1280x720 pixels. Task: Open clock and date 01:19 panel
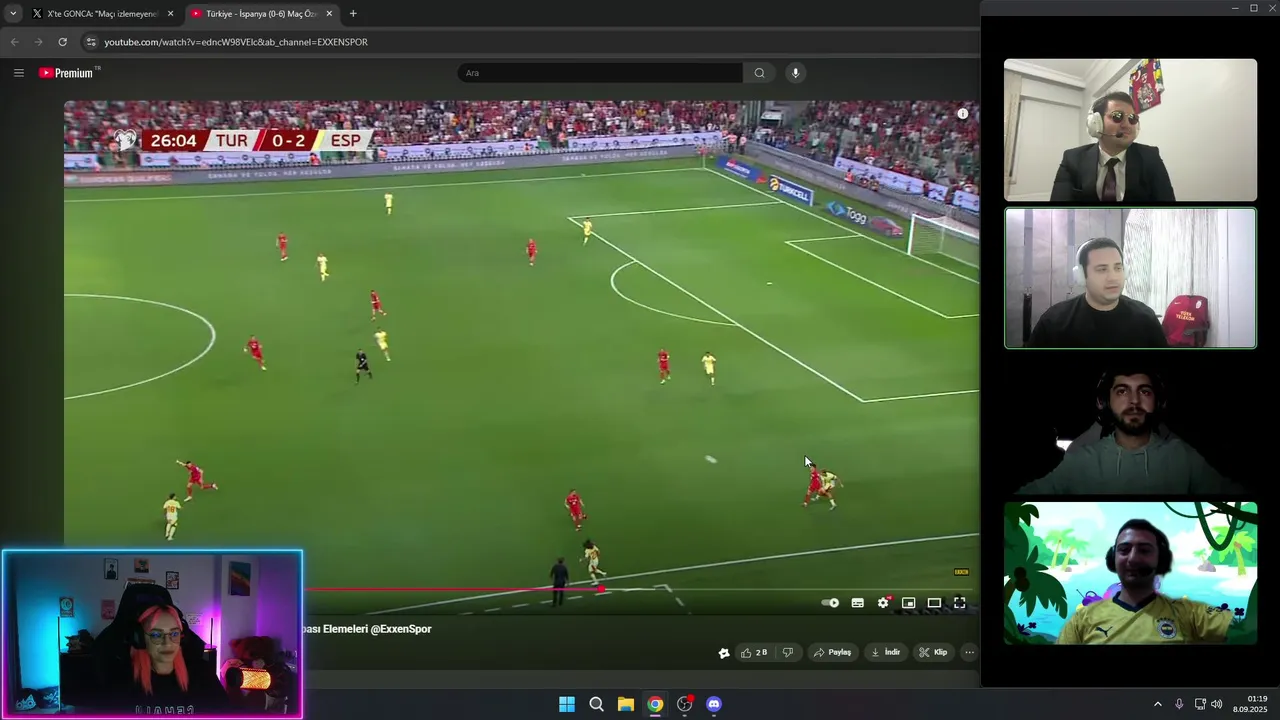(x=1250, y=704)
